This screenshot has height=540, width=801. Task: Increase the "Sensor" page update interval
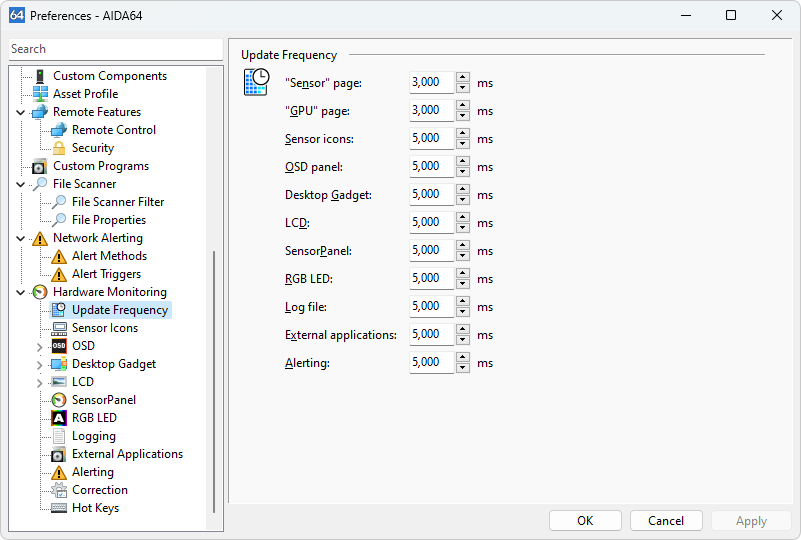click(463, 78)
